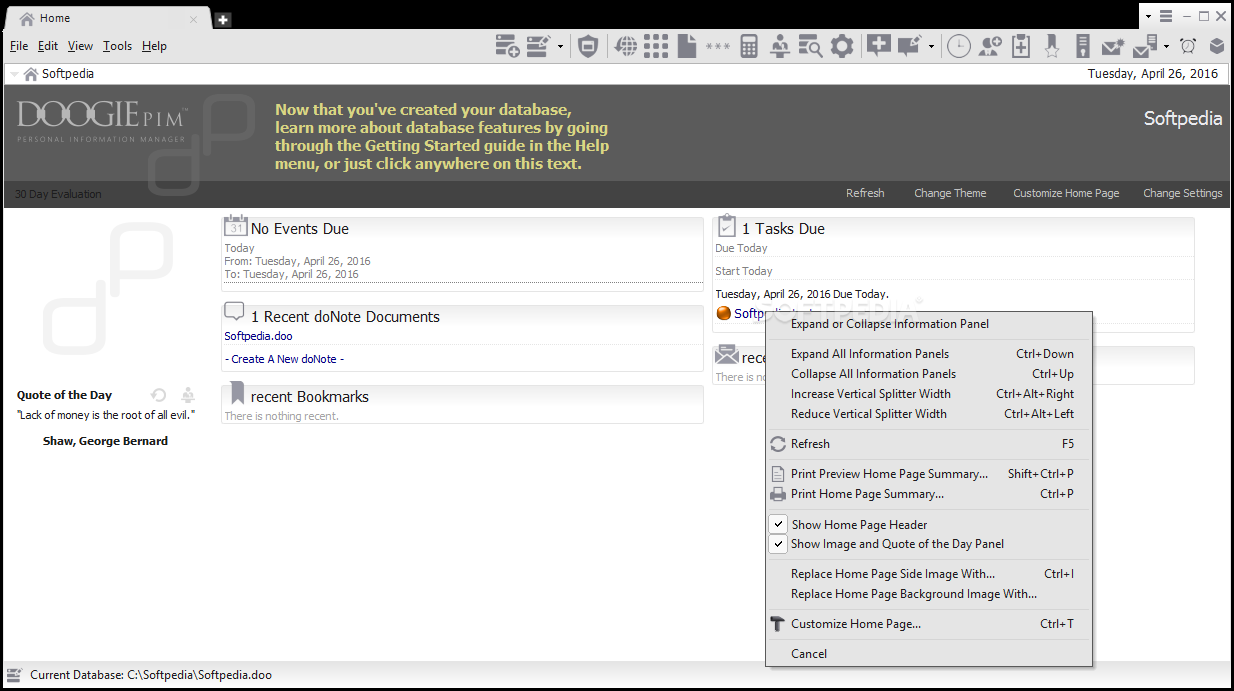
Task: Open the title bar dropdown arrow
Action: [x=1149, y=16]
